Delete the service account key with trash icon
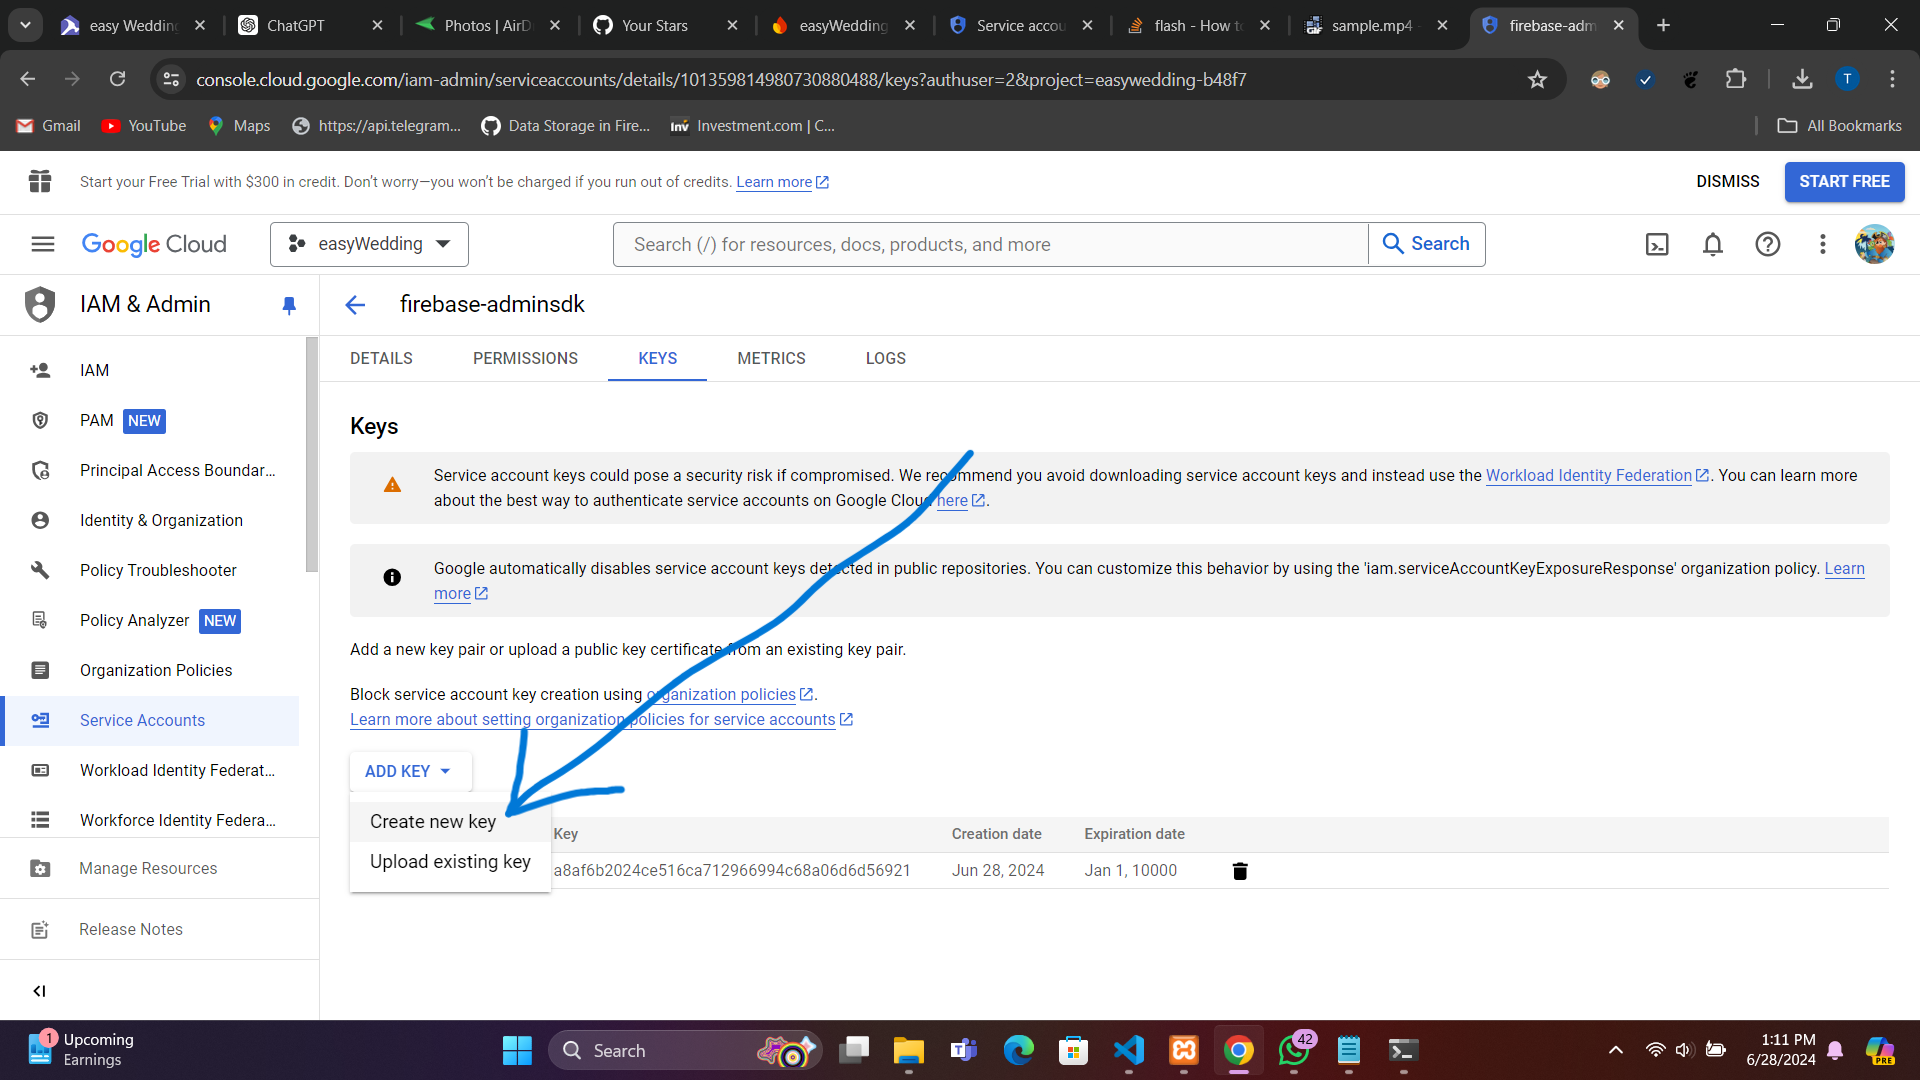The height and width of the screenshot is (1080, 1920). click(1240, 871)
